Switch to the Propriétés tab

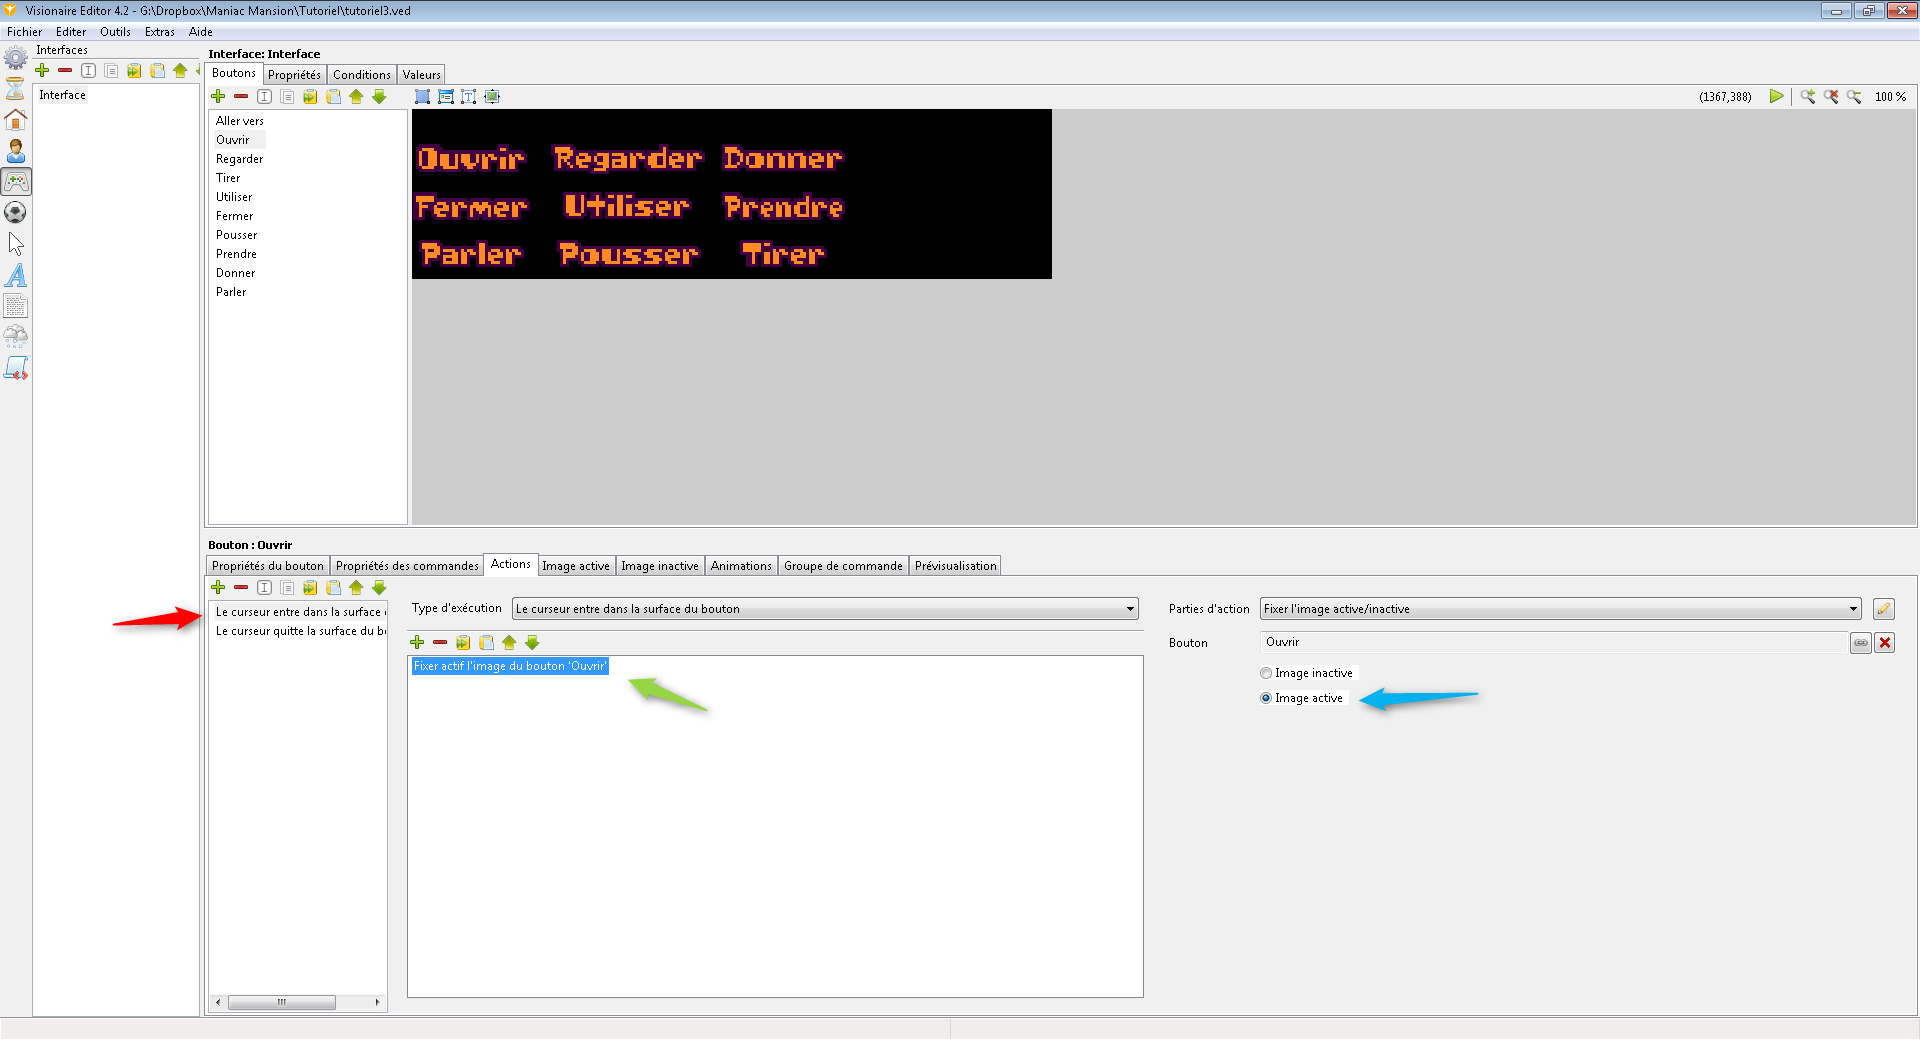point(294,75)
